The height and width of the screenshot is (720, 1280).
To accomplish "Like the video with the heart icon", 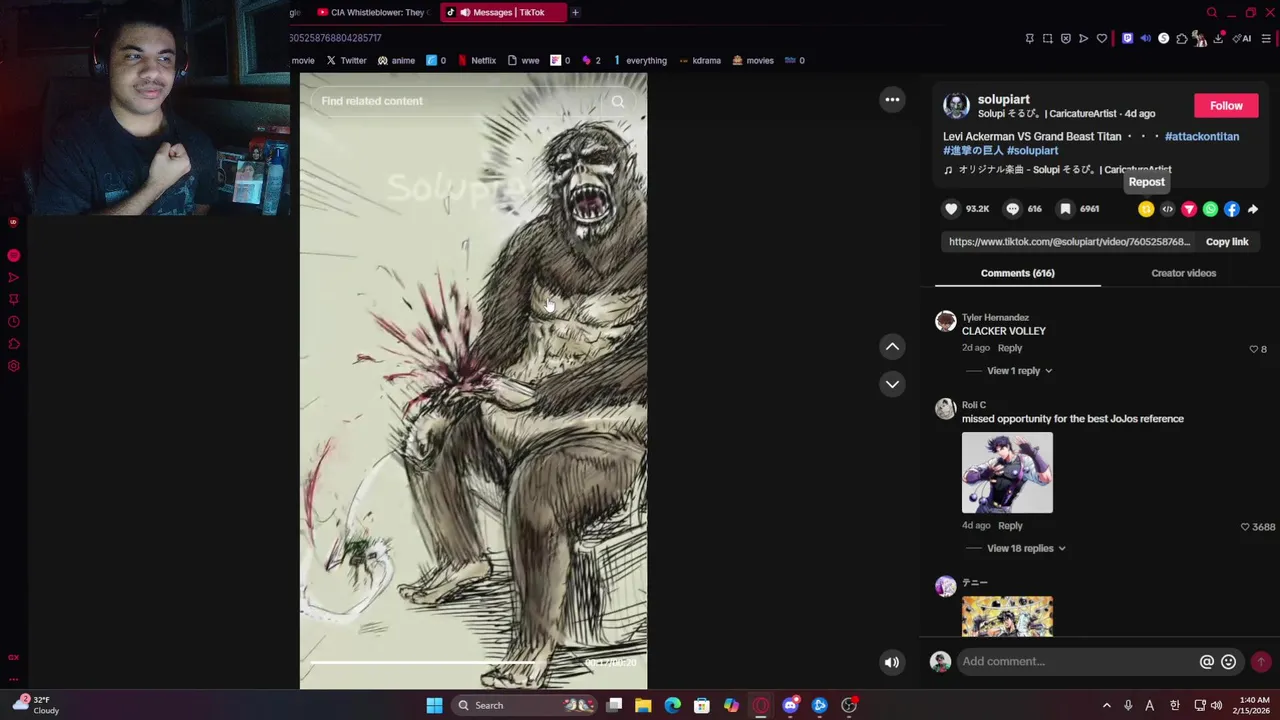I will tap(951, 209).
